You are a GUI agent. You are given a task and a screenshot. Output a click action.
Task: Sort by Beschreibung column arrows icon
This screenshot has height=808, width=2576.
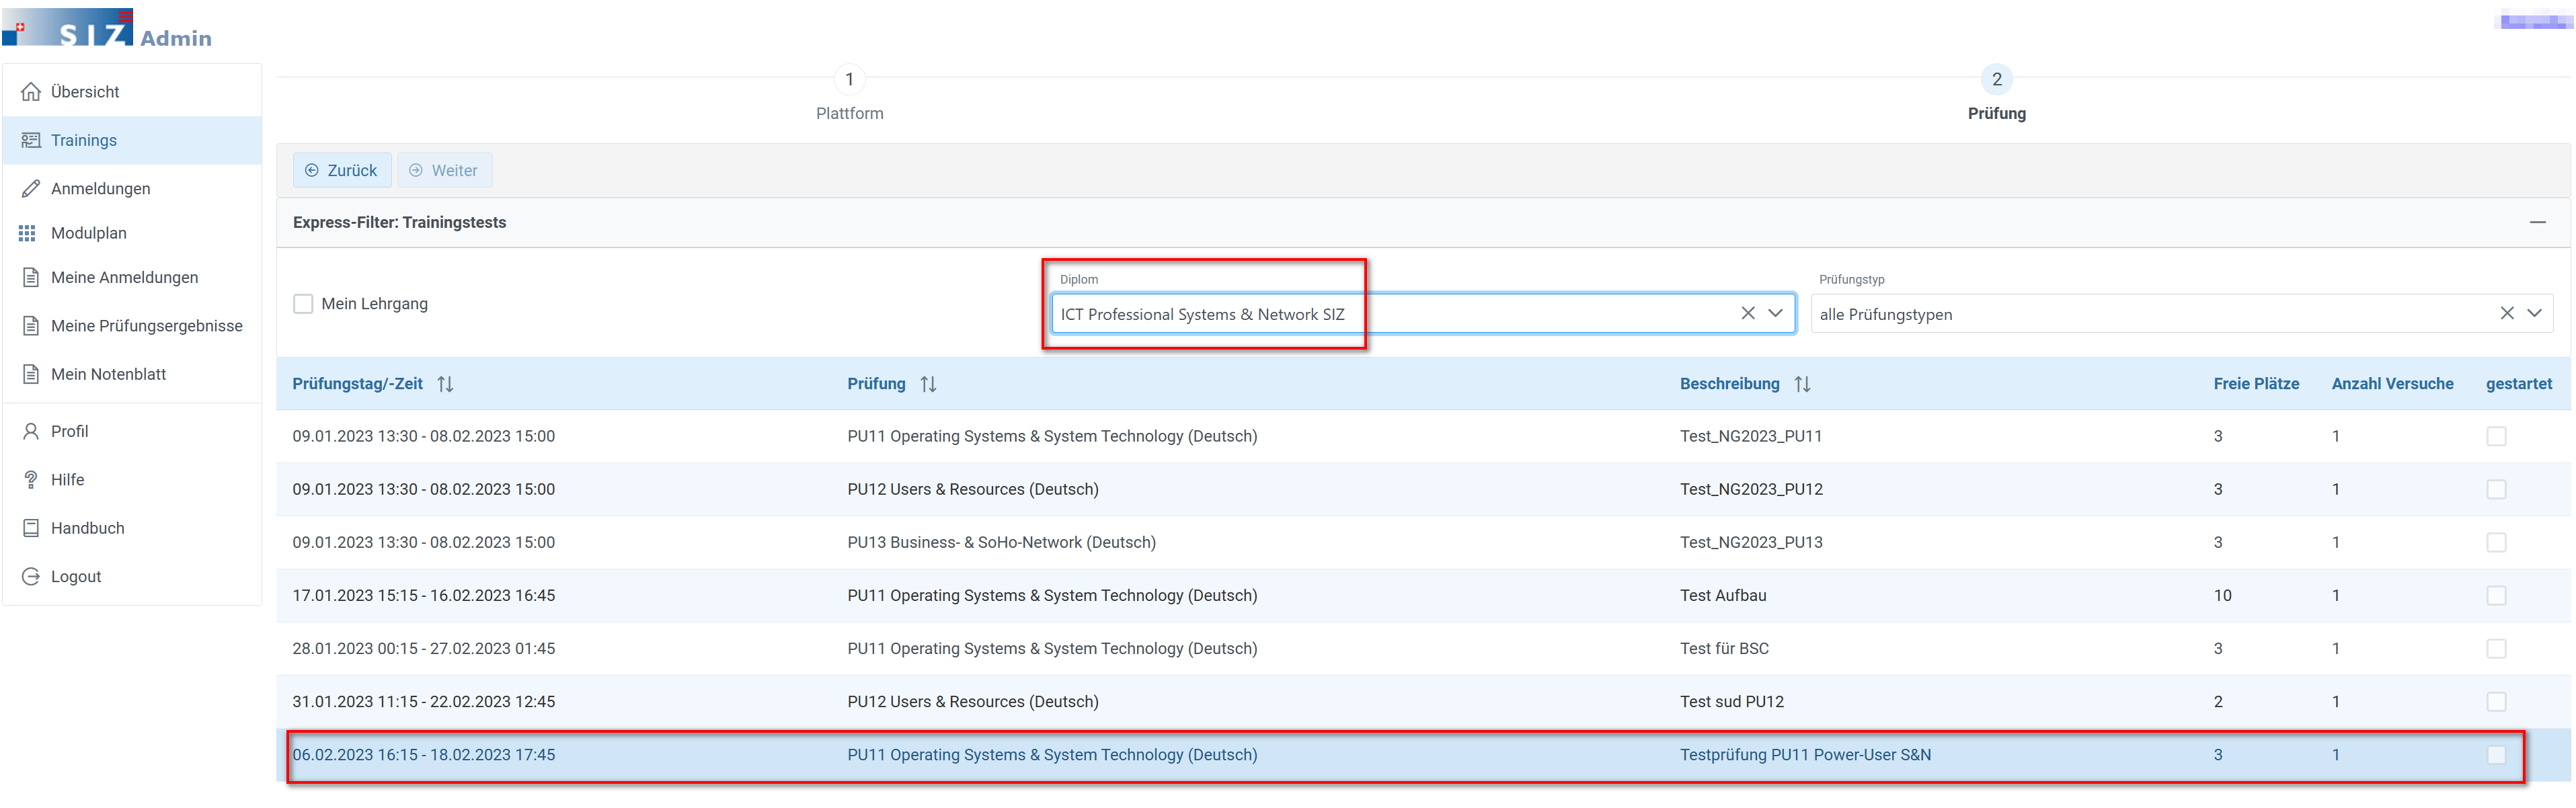pos(1803,384)
